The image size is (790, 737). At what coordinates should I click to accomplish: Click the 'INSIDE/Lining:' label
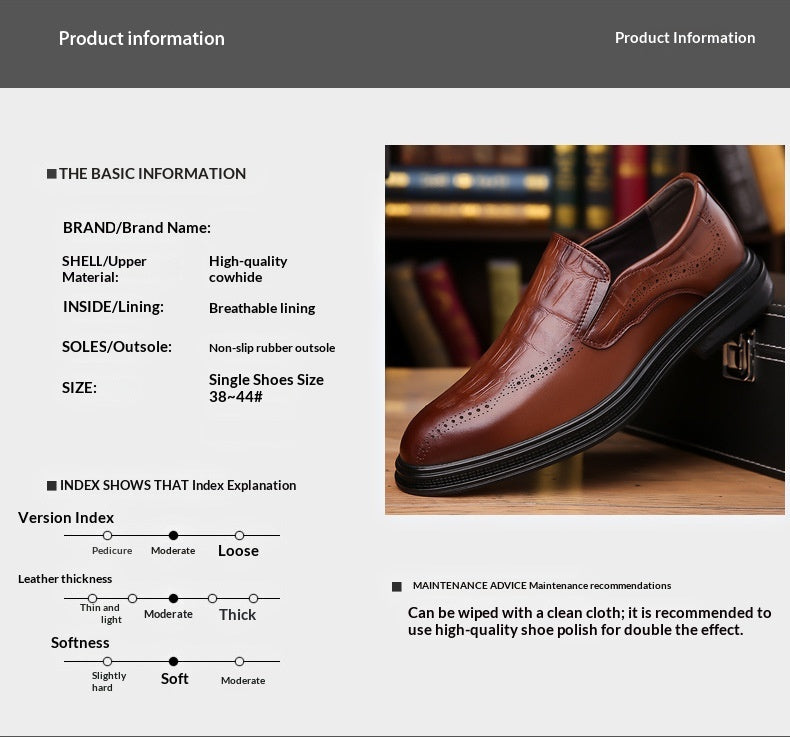(113, 307)
